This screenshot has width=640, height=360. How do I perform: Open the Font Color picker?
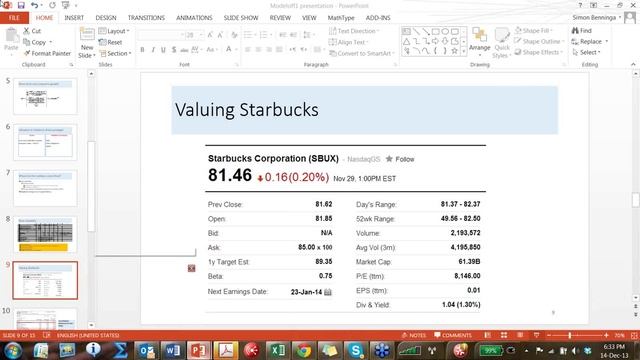pos(230,49)
